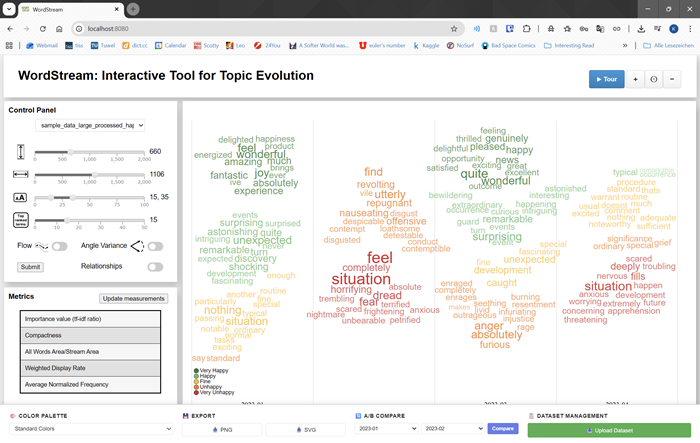Click the font size icon in Control Panel

(x=22, y=197)
